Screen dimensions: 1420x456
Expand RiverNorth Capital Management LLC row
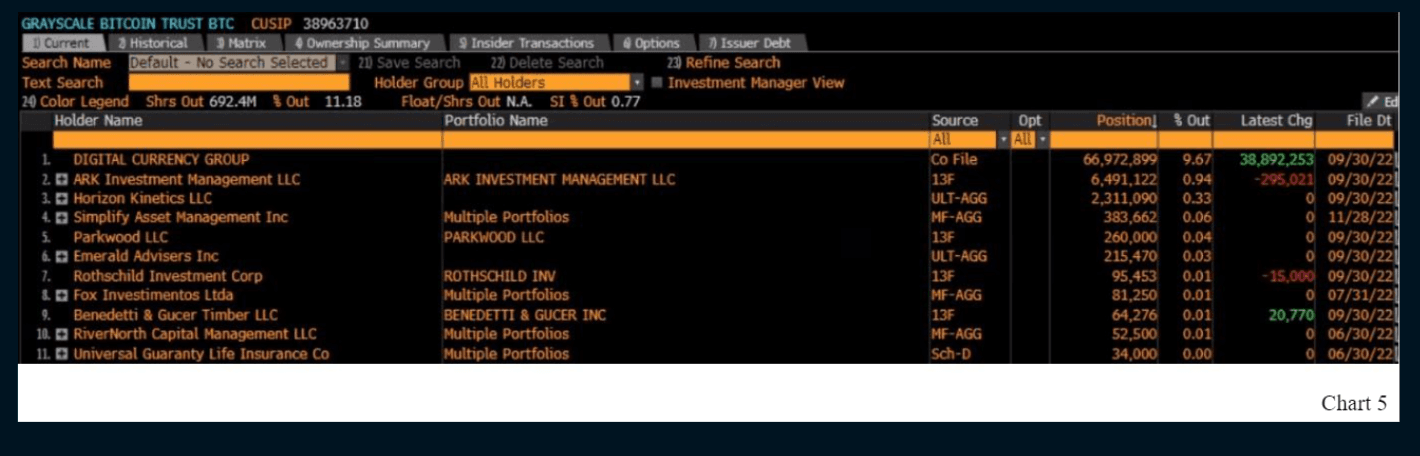(61, 334)
